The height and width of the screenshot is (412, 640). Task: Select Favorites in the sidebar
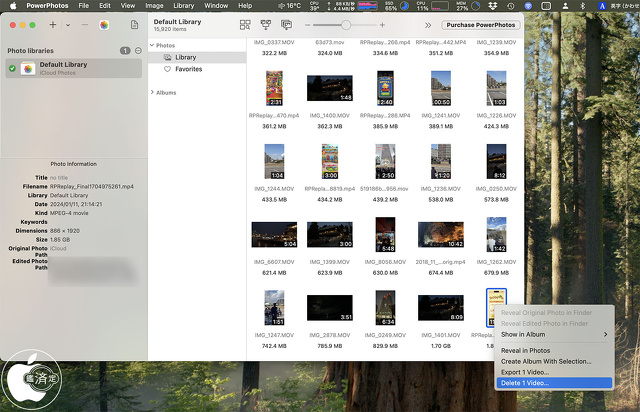coord(188,70)
